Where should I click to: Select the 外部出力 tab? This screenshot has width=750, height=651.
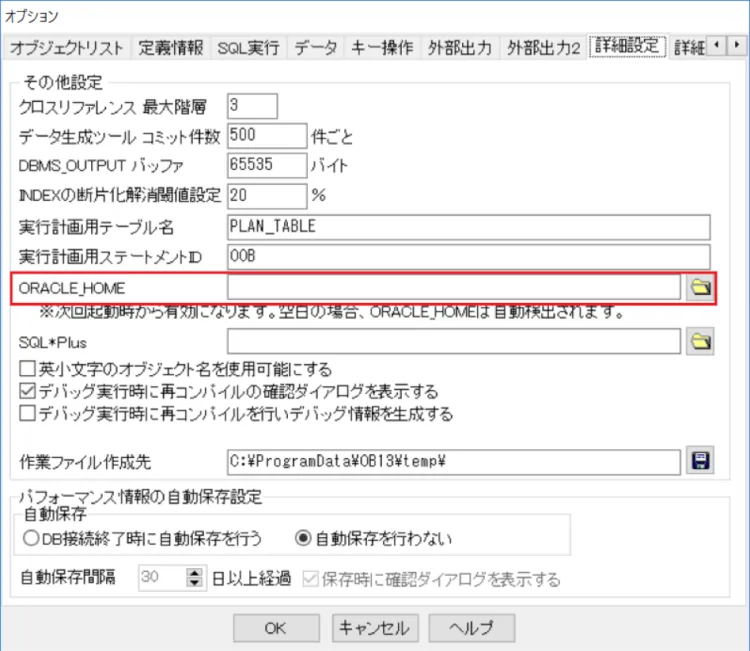pyautogui.click(x=460, y=48)
